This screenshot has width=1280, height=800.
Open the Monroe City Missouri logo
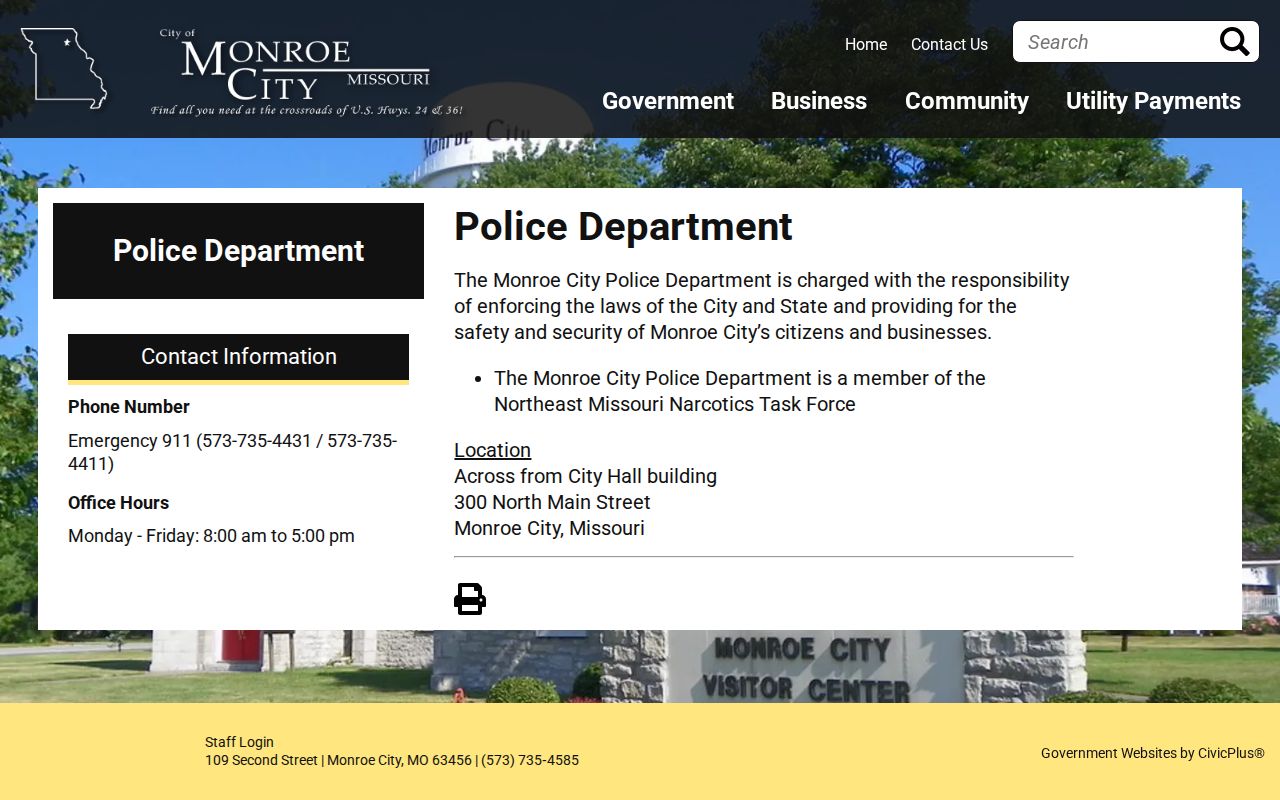(306, 73)
